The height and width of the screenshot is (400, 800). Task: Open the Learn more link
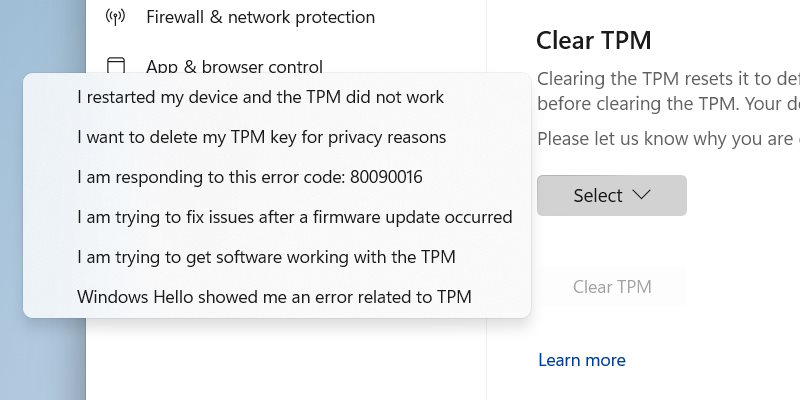pos(582,360)
